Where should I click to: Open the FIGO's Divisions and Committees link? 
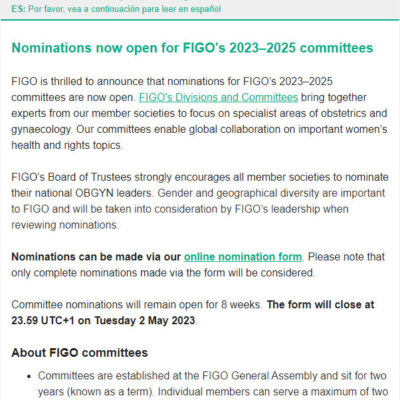[x=218, y=97]
